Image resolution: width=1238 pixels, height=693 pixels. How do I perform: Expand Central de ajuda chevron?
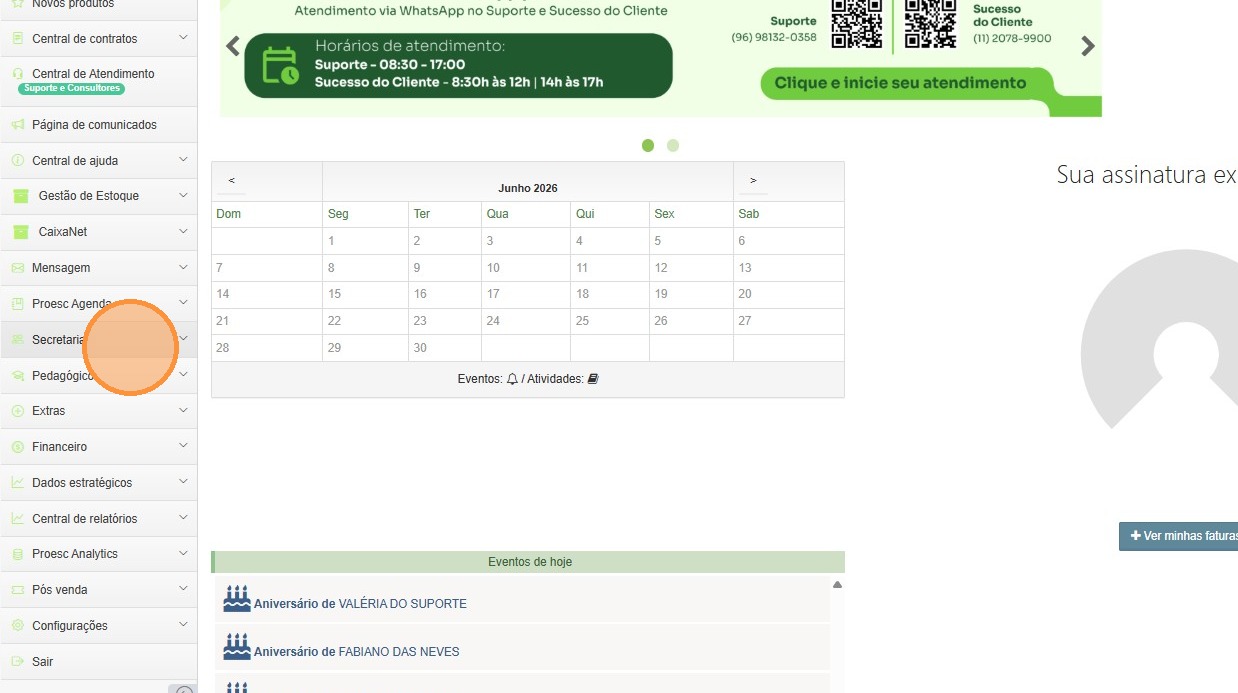(183, 160)
